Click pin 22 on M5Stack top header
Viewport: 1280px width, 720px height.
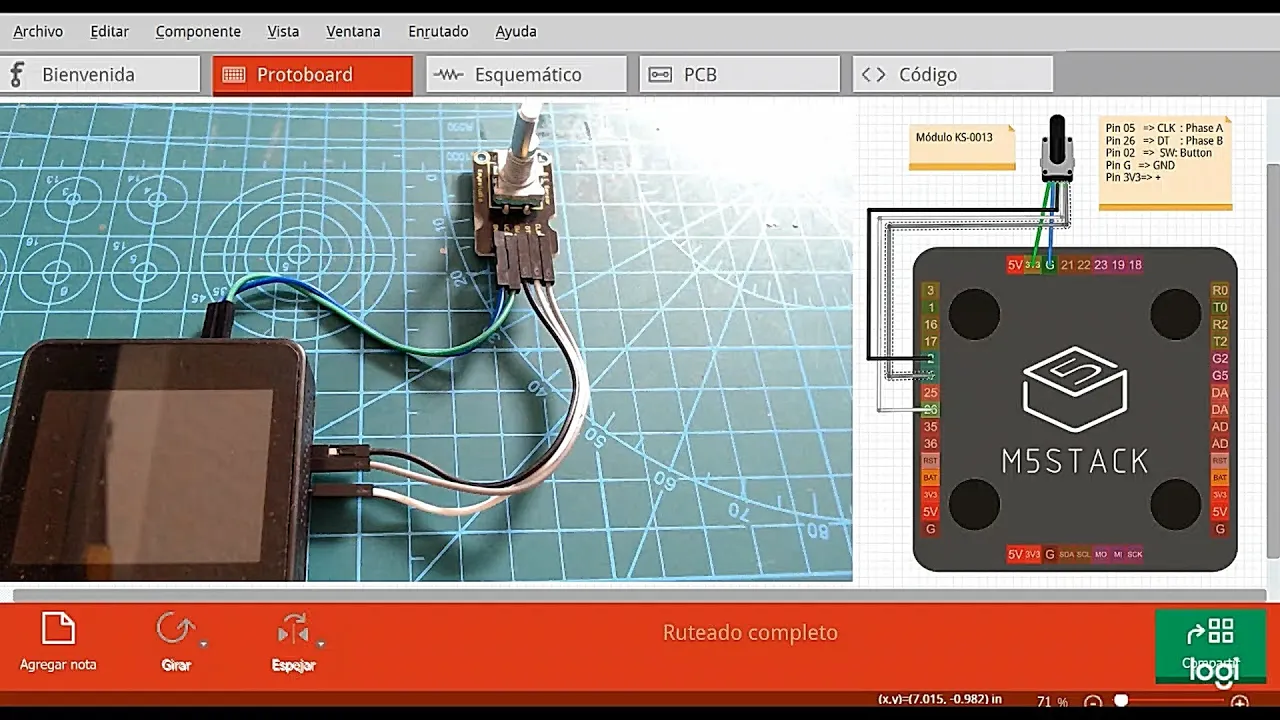point(1084,265)
